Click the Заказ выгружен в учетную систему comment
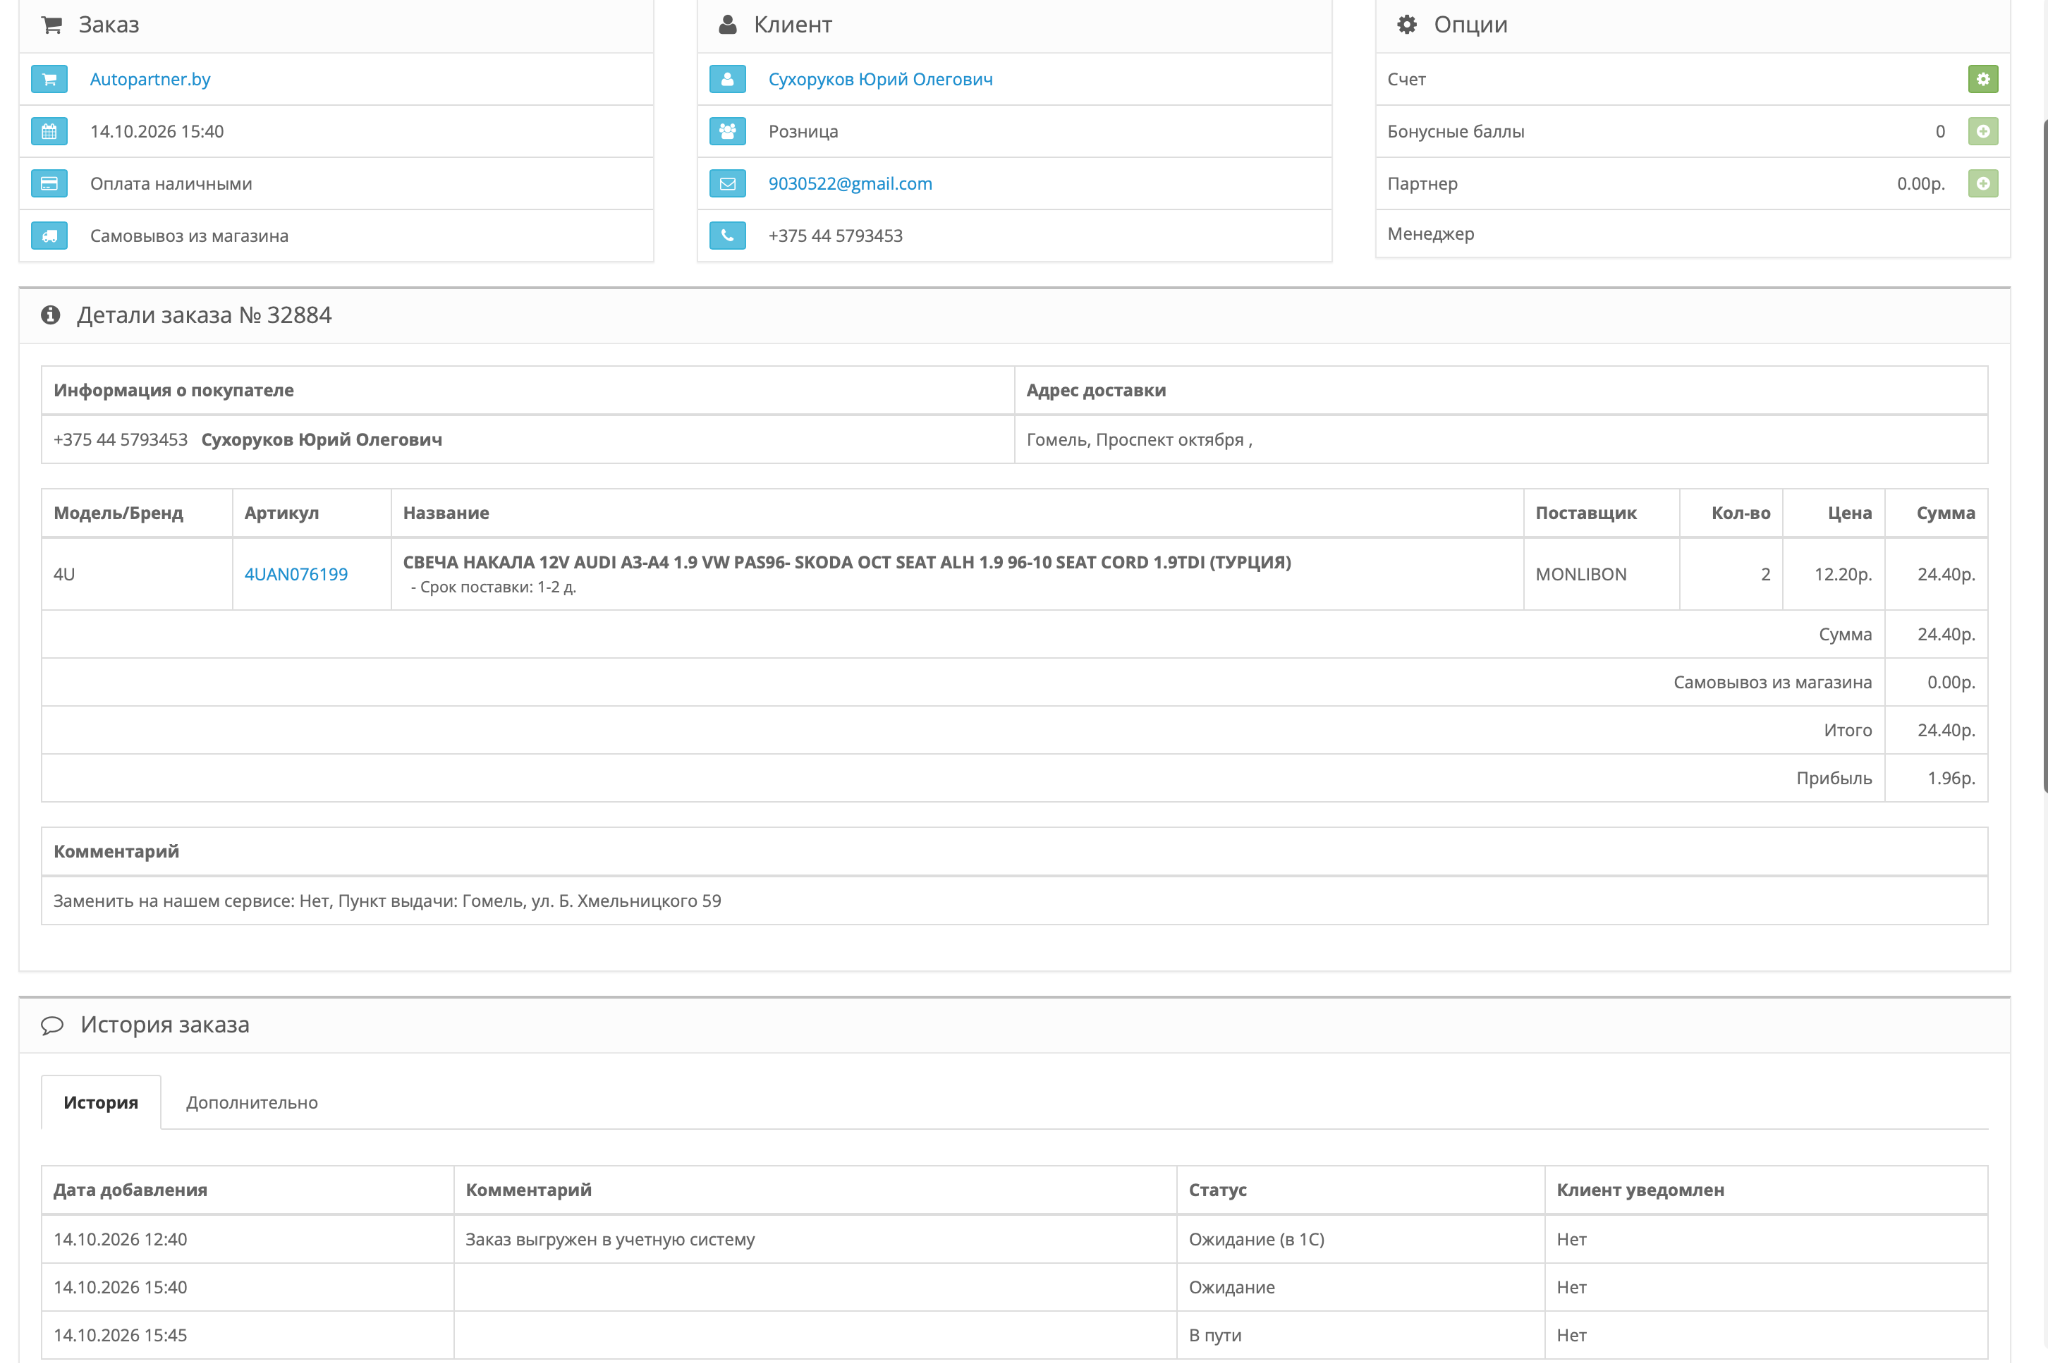The image size is (2048, 1363). pos(610,1239)
